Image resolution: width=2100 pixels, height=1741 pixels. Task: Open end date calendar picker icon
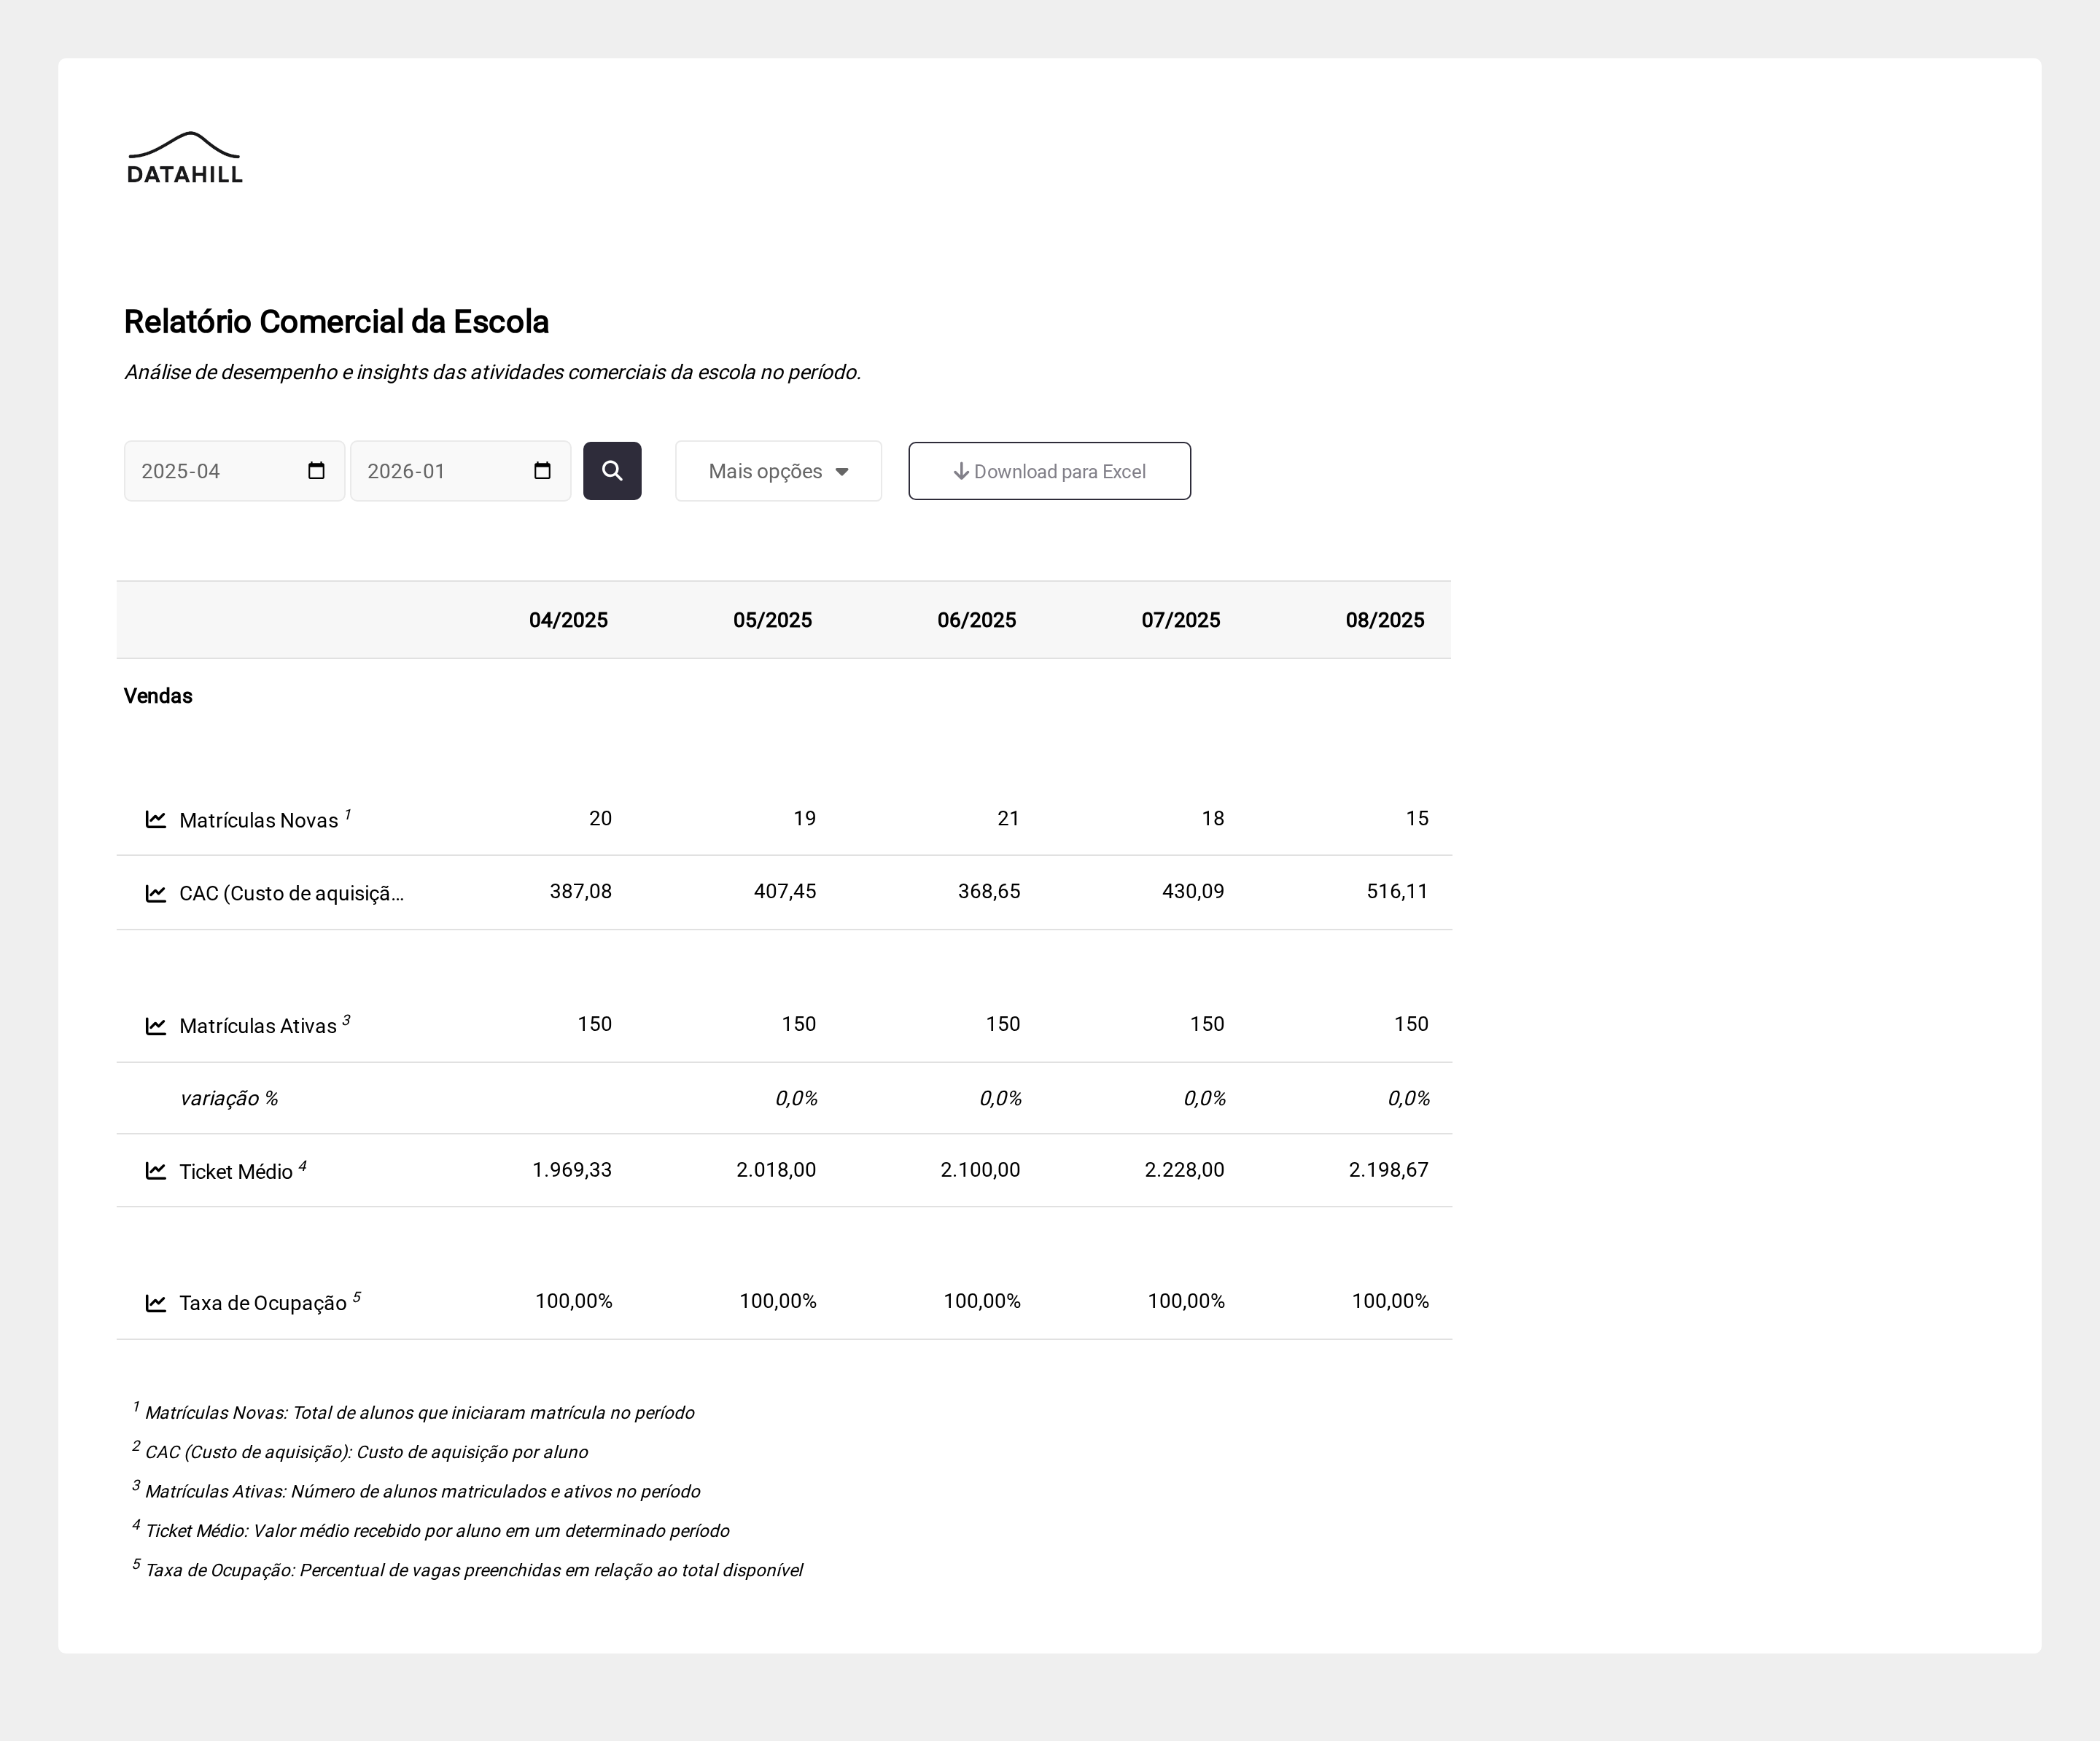(x=543, y=471)
